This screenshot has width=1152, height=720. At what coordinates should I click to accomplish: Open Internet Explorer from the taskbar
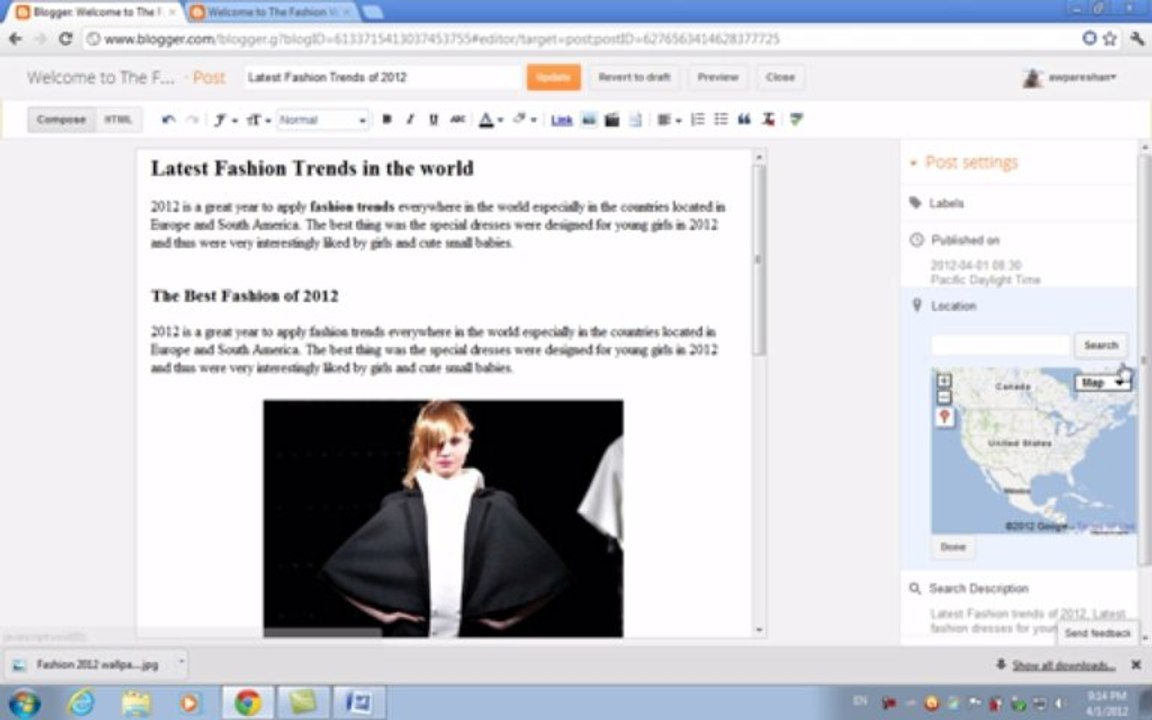81,703
